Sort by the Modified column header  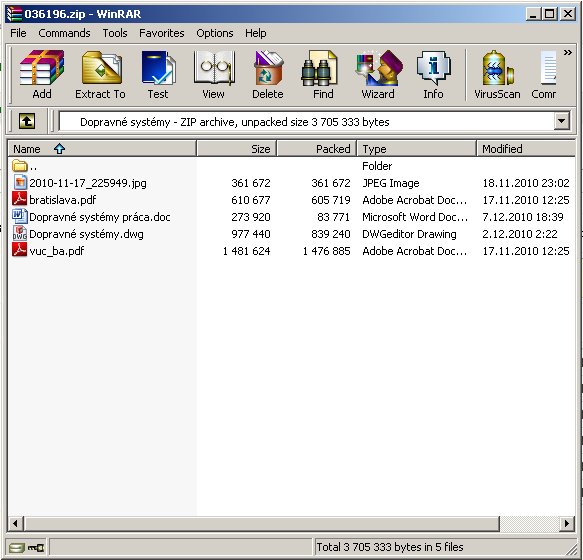click(x=526, y=149)
